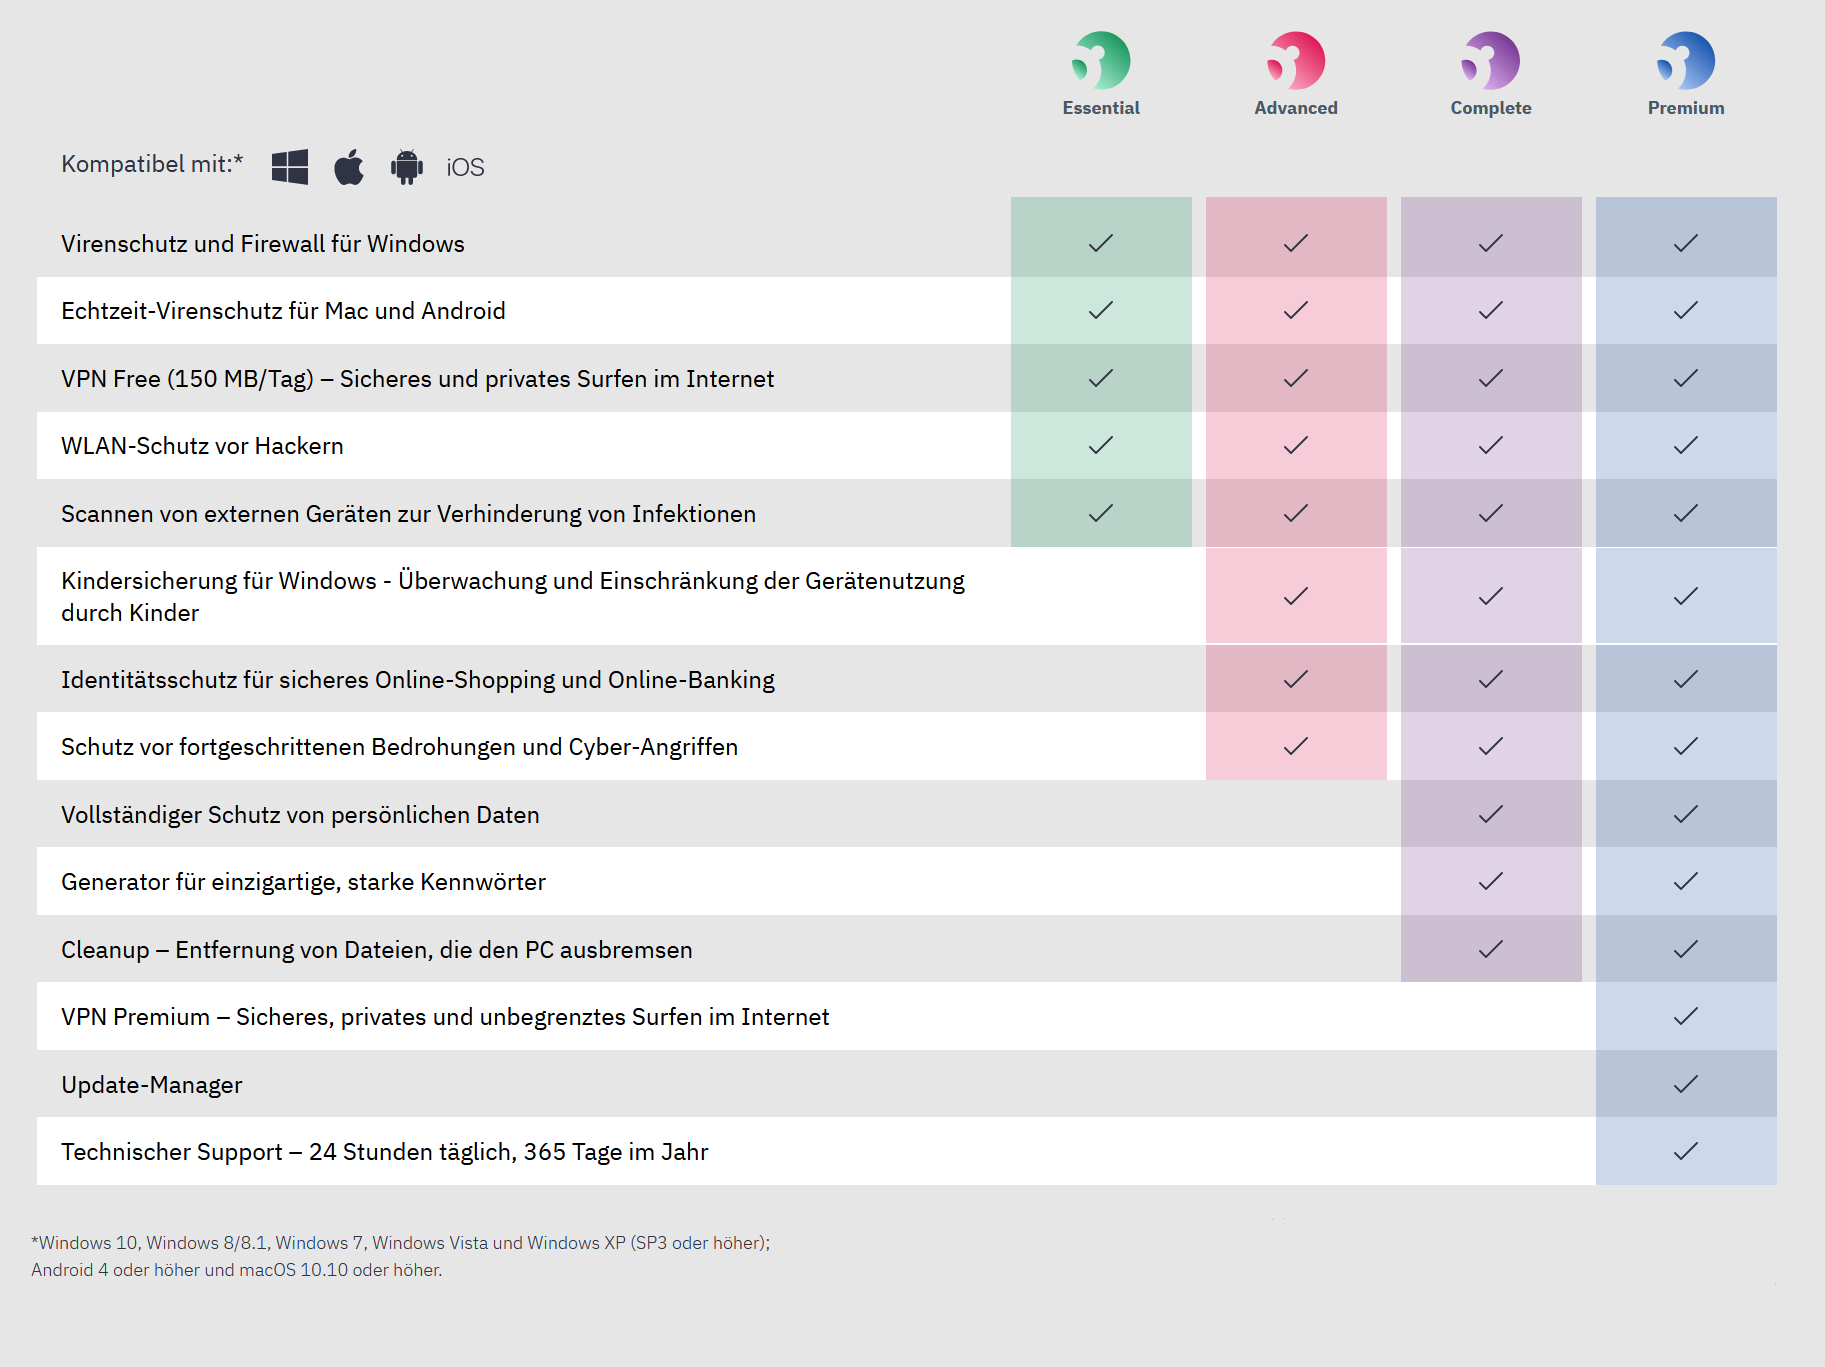
Task: Click the Complete plan name text
Action: 1491,108
